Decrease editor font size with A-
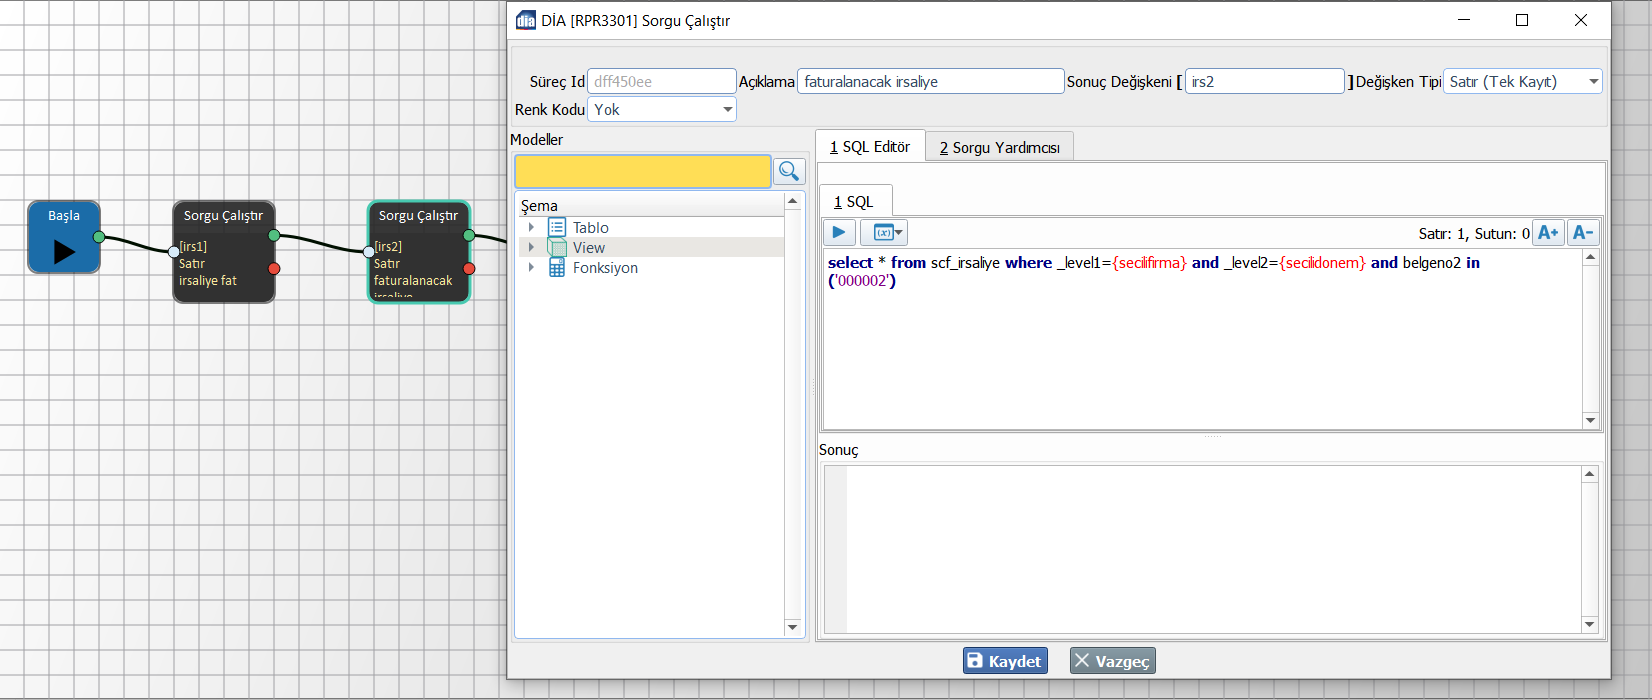 coord(1582,233)
